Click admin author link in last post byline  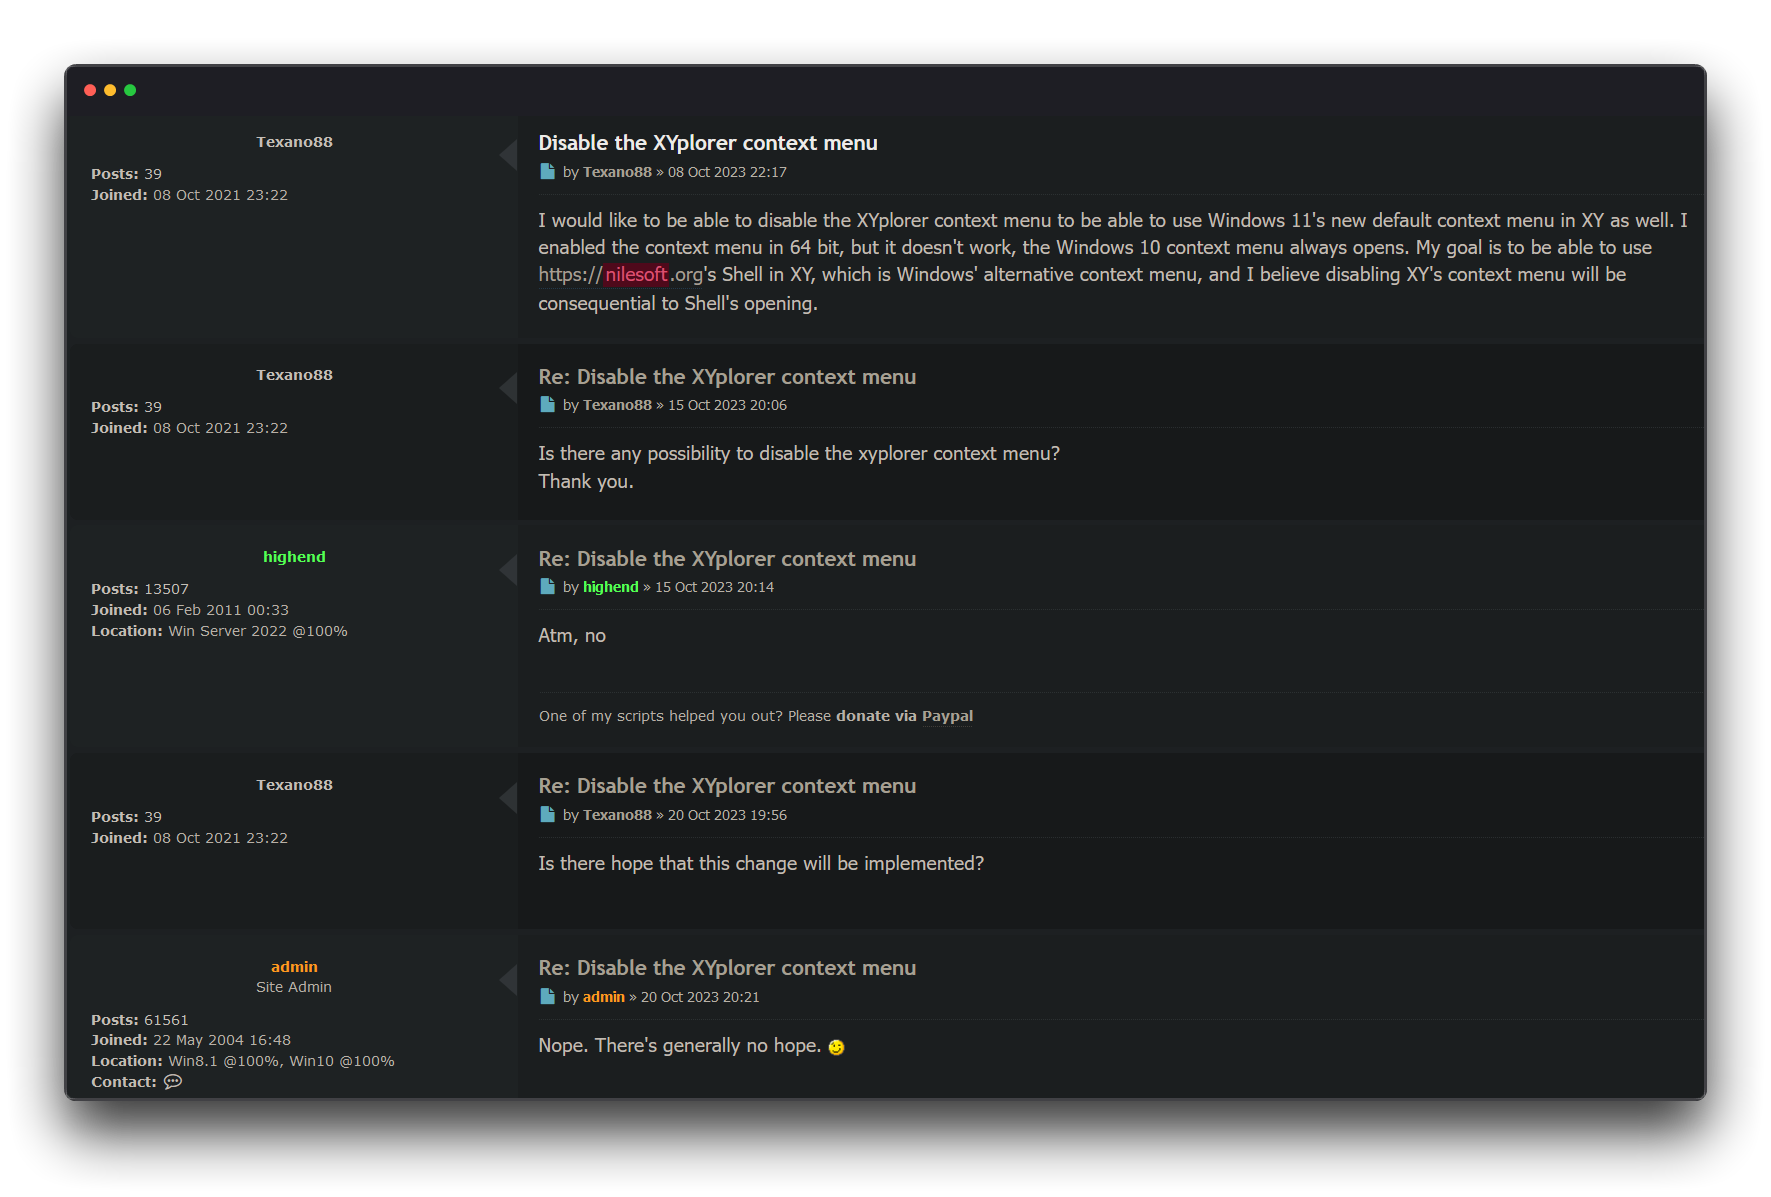603,997
